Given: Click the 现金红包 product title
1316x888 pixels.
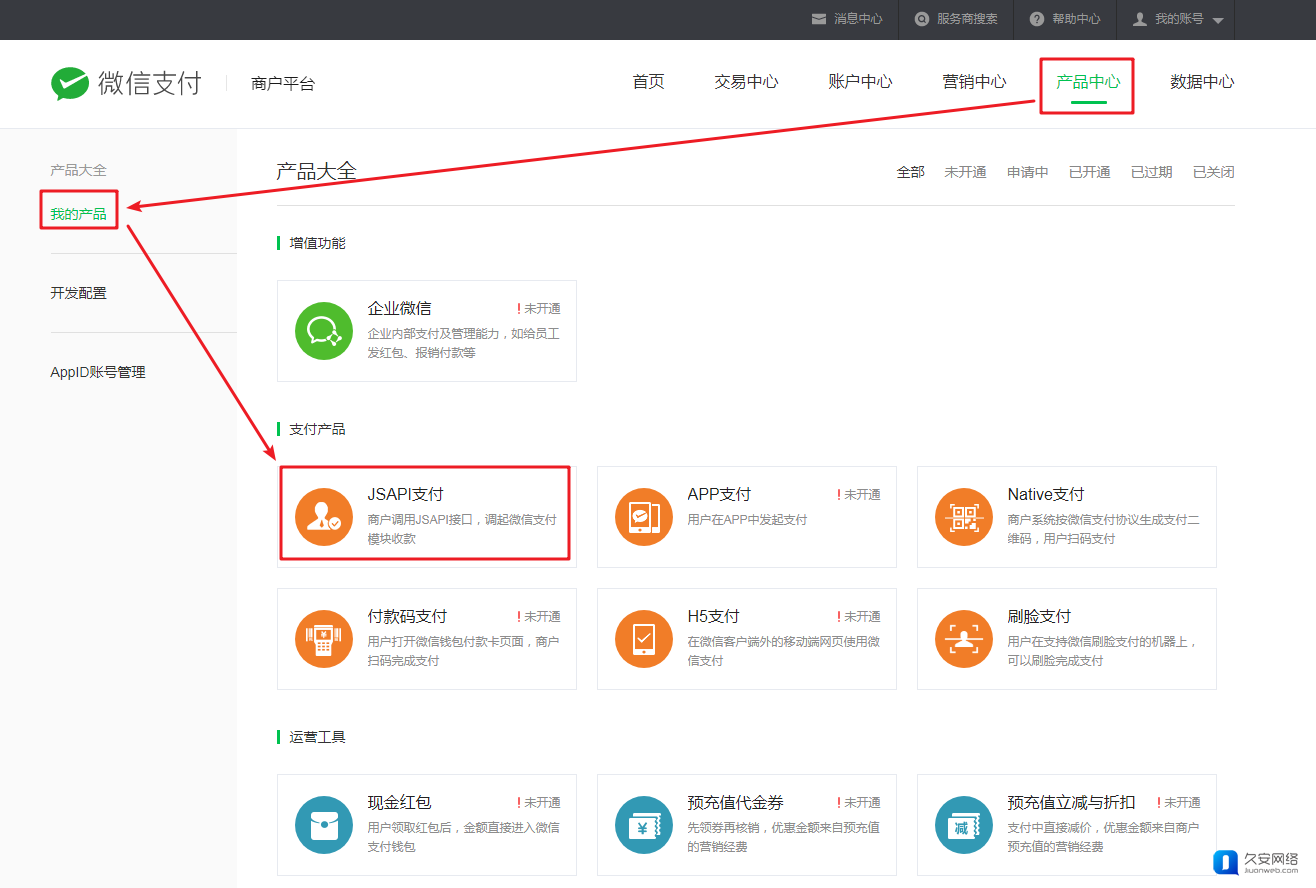Looking at the screenshot, I should [400, 802].
